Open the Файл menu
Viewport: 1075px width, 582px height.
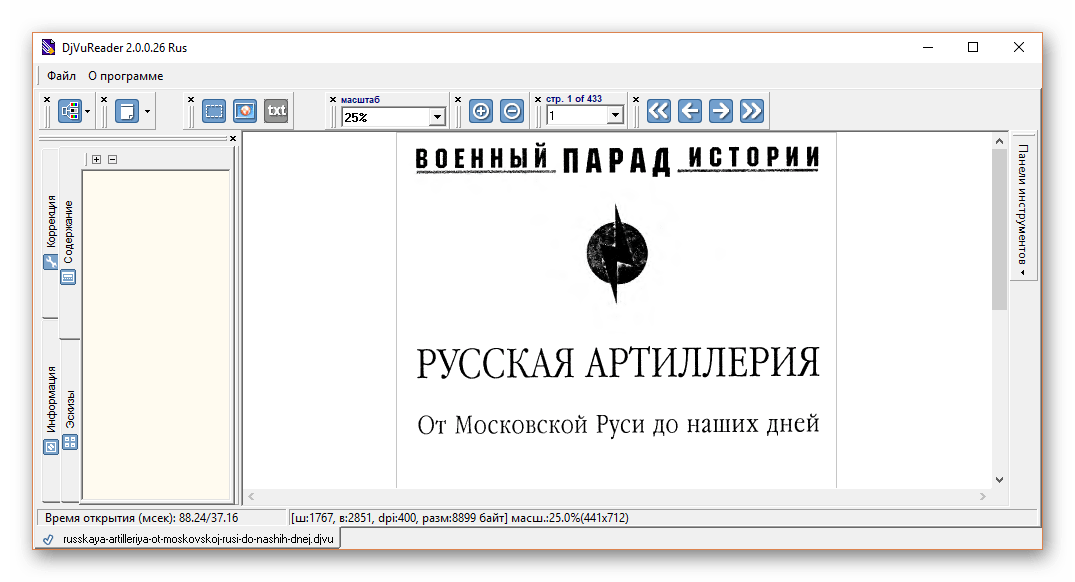(61, 76)
